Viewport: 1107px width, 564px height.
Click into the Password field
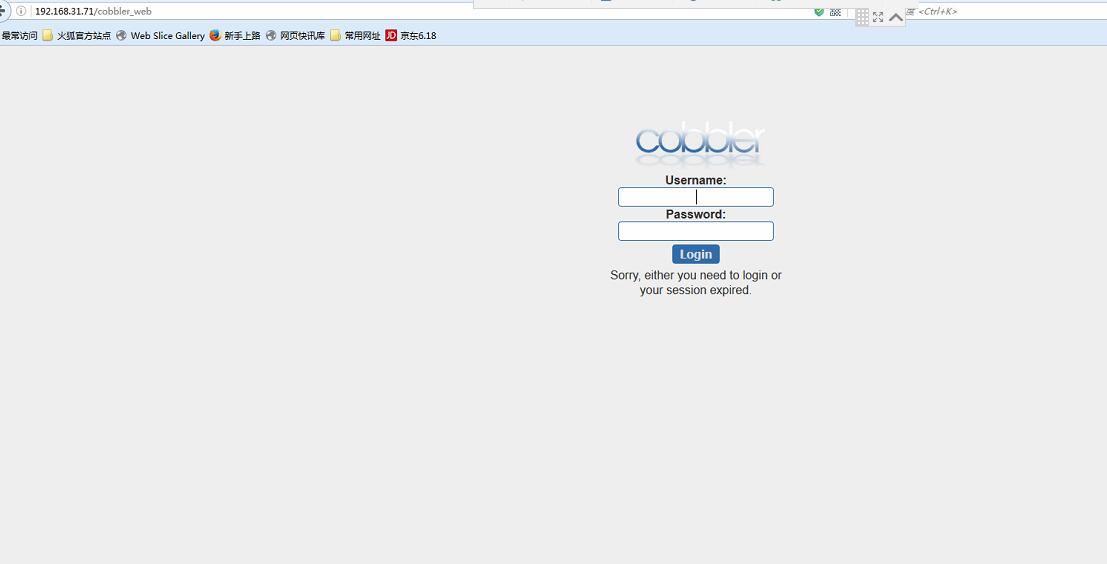point(695,231)
